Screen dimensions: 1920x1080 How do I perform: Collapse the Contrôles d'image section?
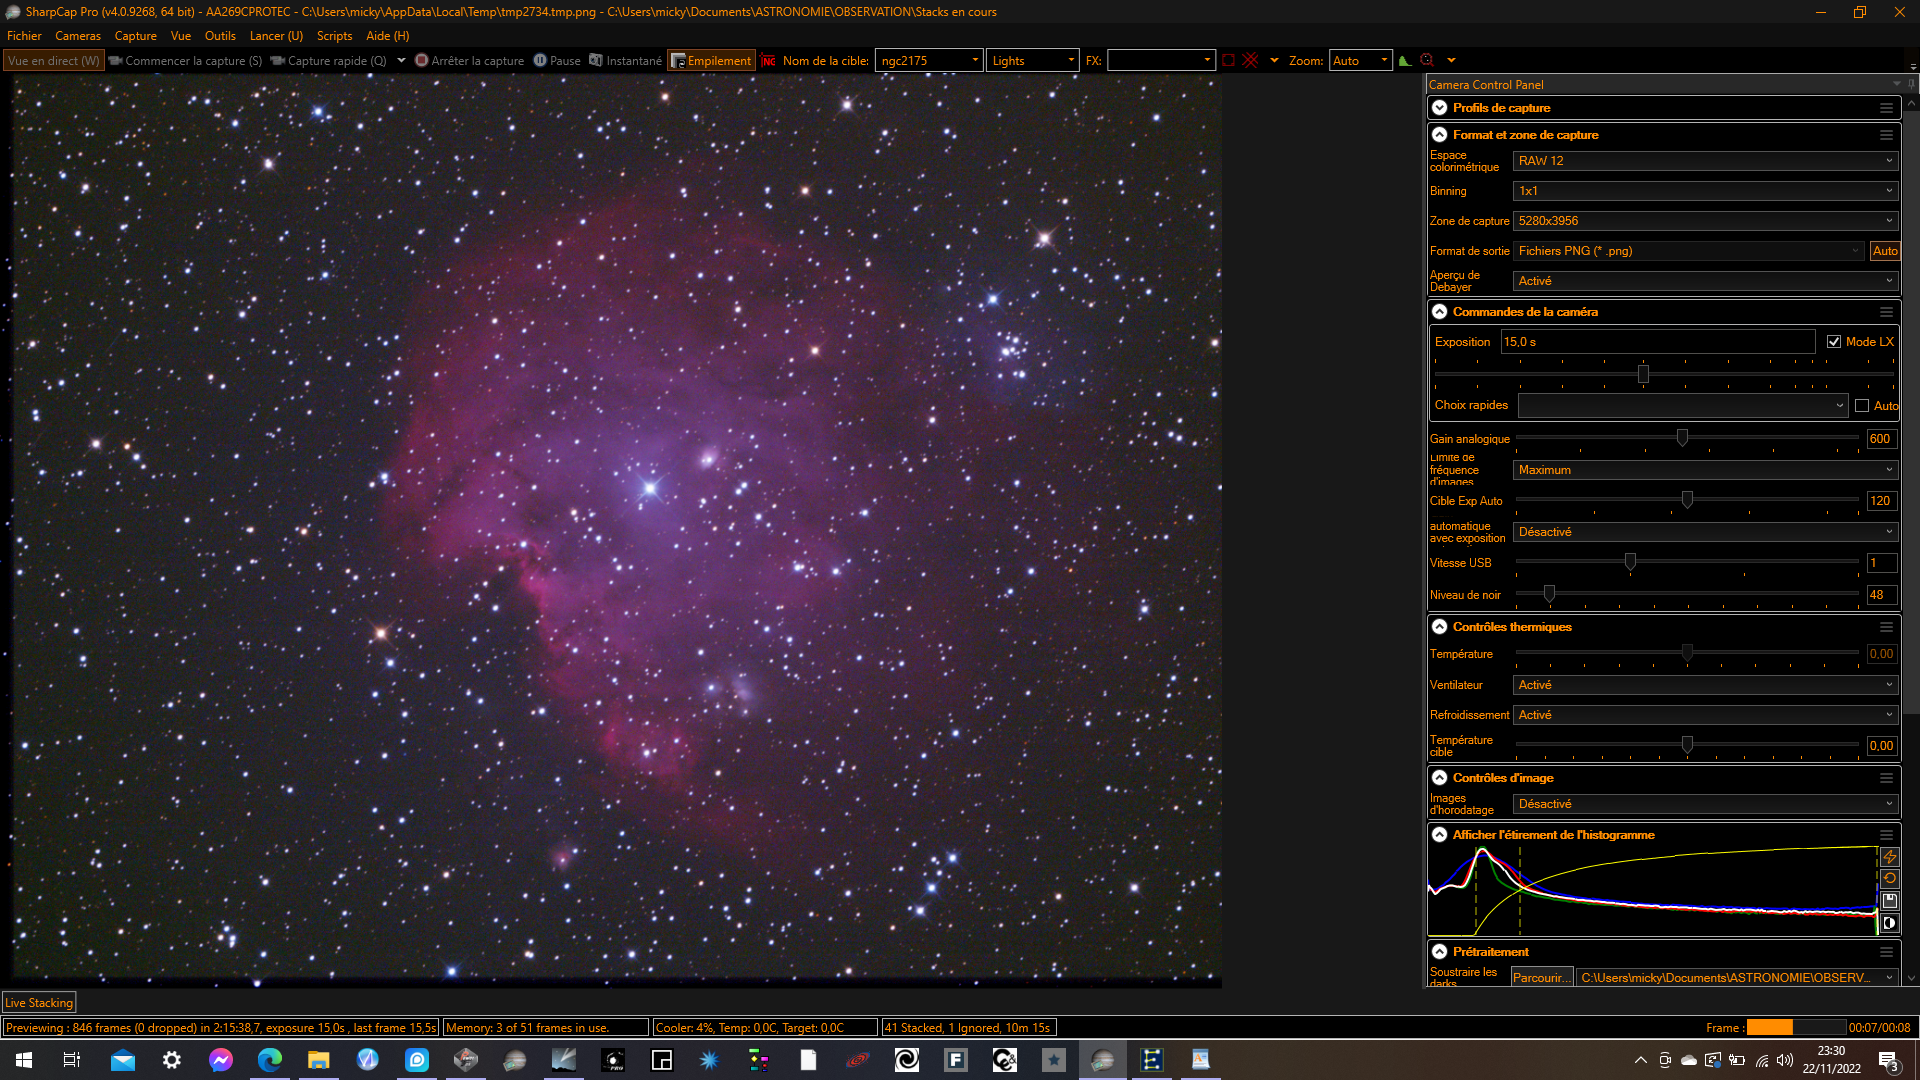coord(1440,778)
